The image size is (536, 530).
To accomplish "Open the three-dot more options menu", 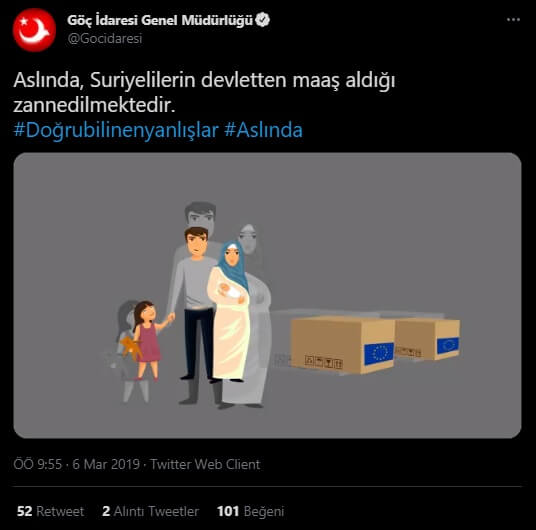I will click(x=513, y=20).
